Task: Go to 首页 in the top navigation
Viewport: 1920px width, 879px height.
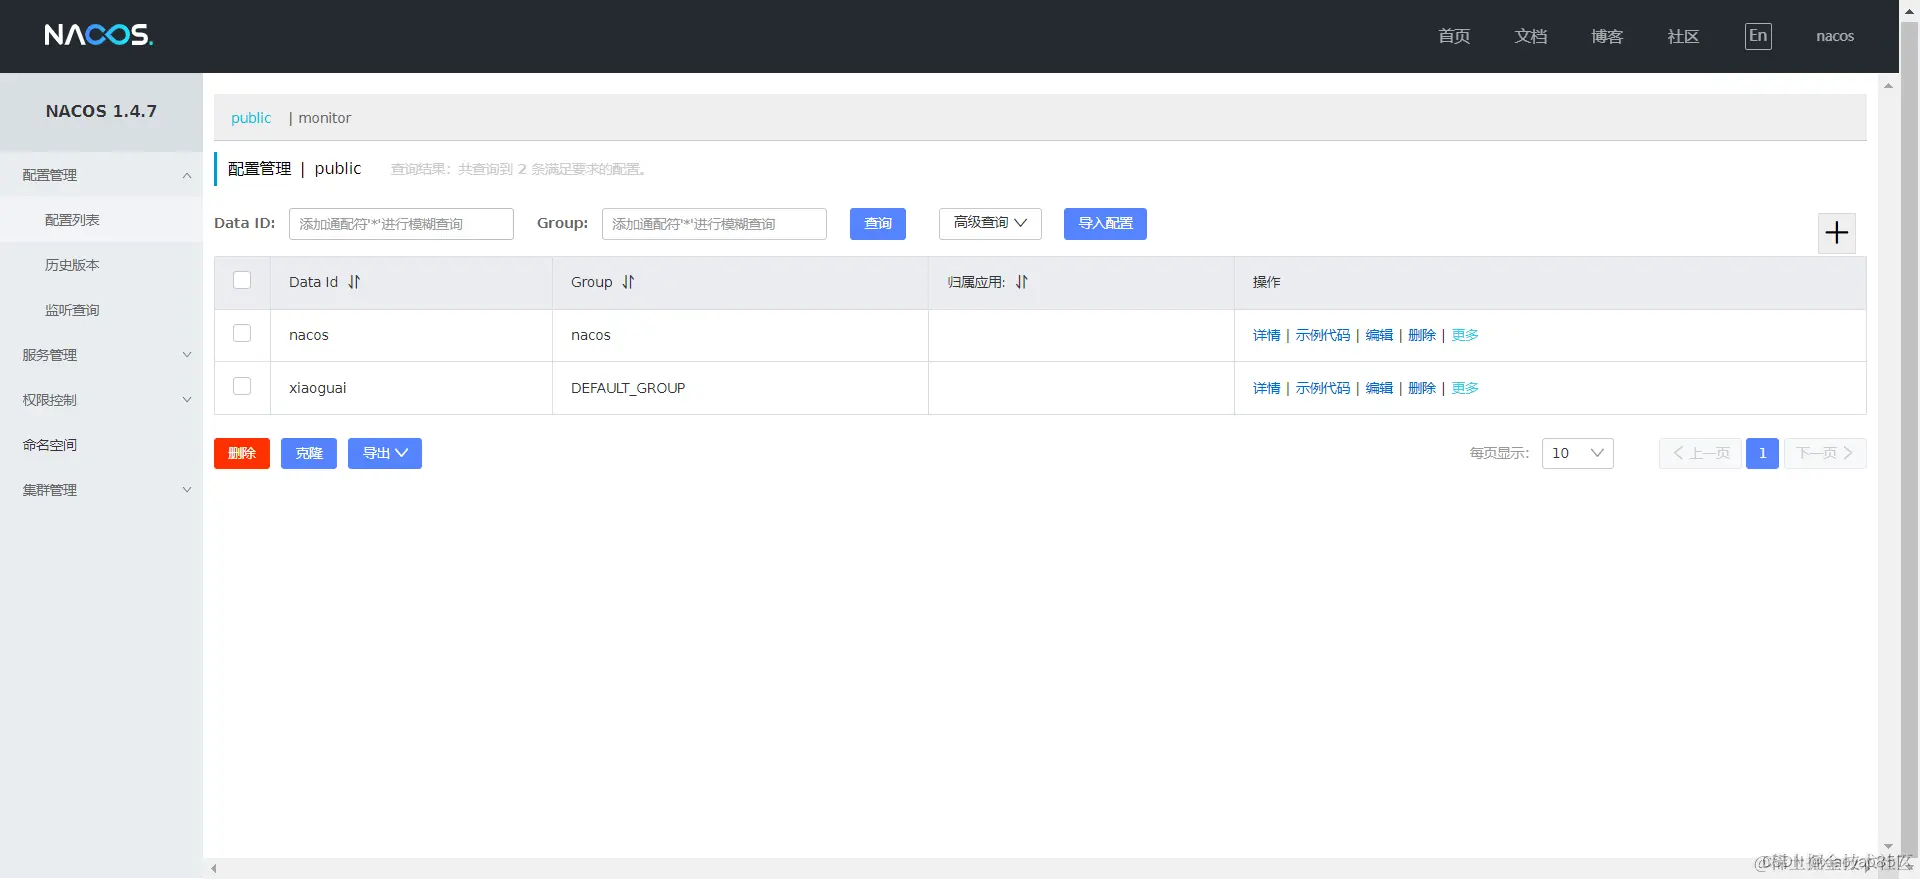Action: pyautogui.click(x=1454, y=36)
